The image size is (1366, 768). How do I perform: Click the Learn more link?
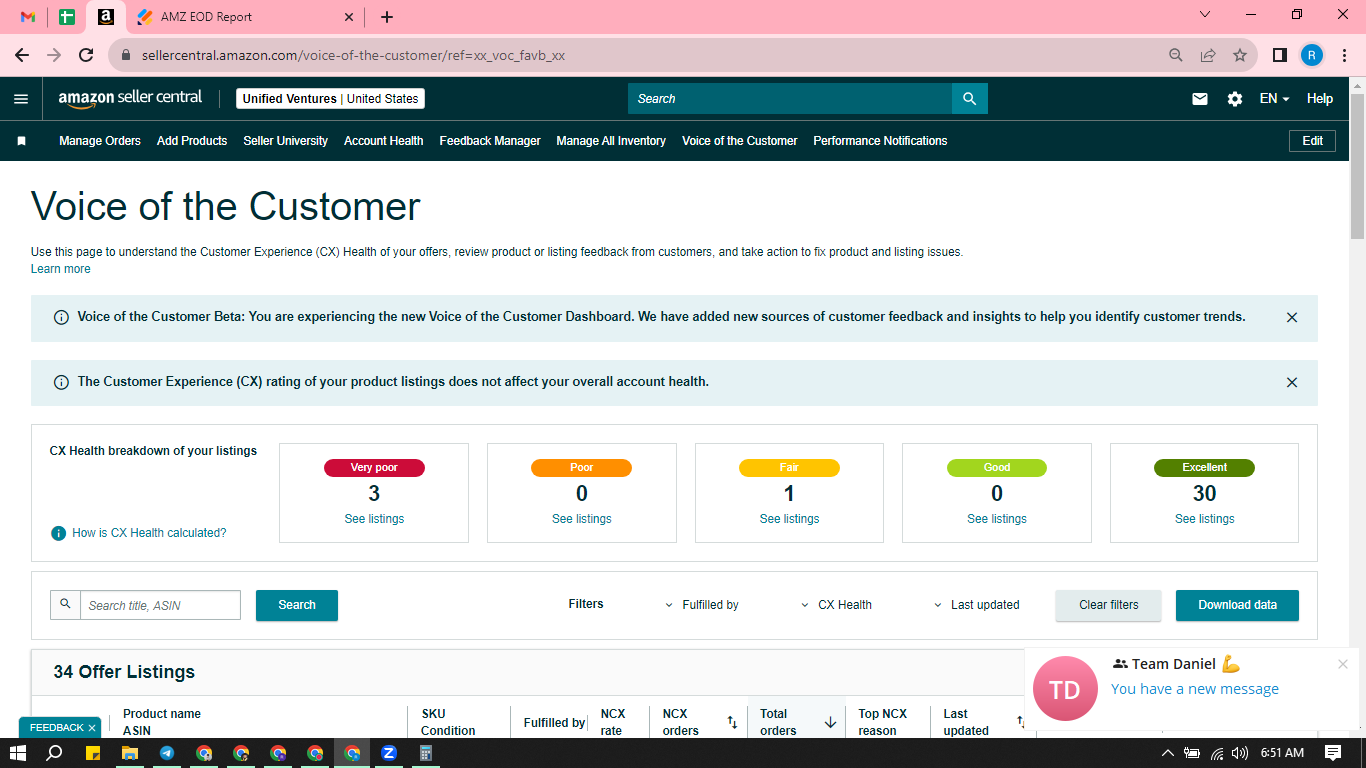[x=61, y=269]
